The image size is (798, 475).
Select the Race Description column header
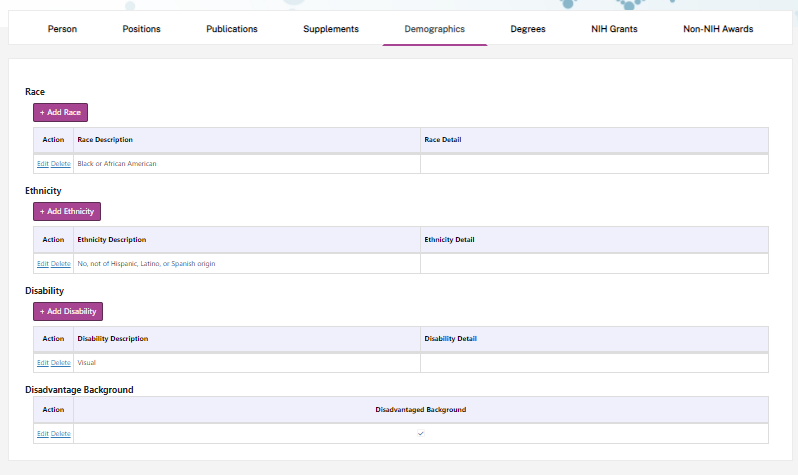pyautogui.click(x=247, y=140)
